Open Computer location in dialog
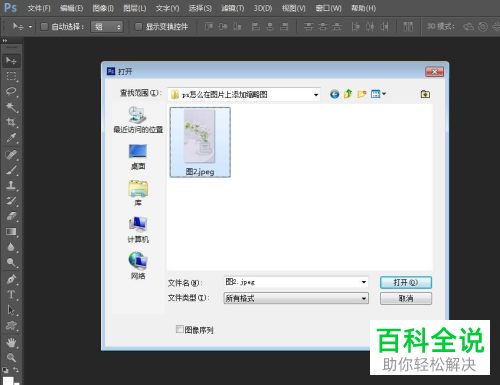The image size is (500, 385). click(138, 230)
